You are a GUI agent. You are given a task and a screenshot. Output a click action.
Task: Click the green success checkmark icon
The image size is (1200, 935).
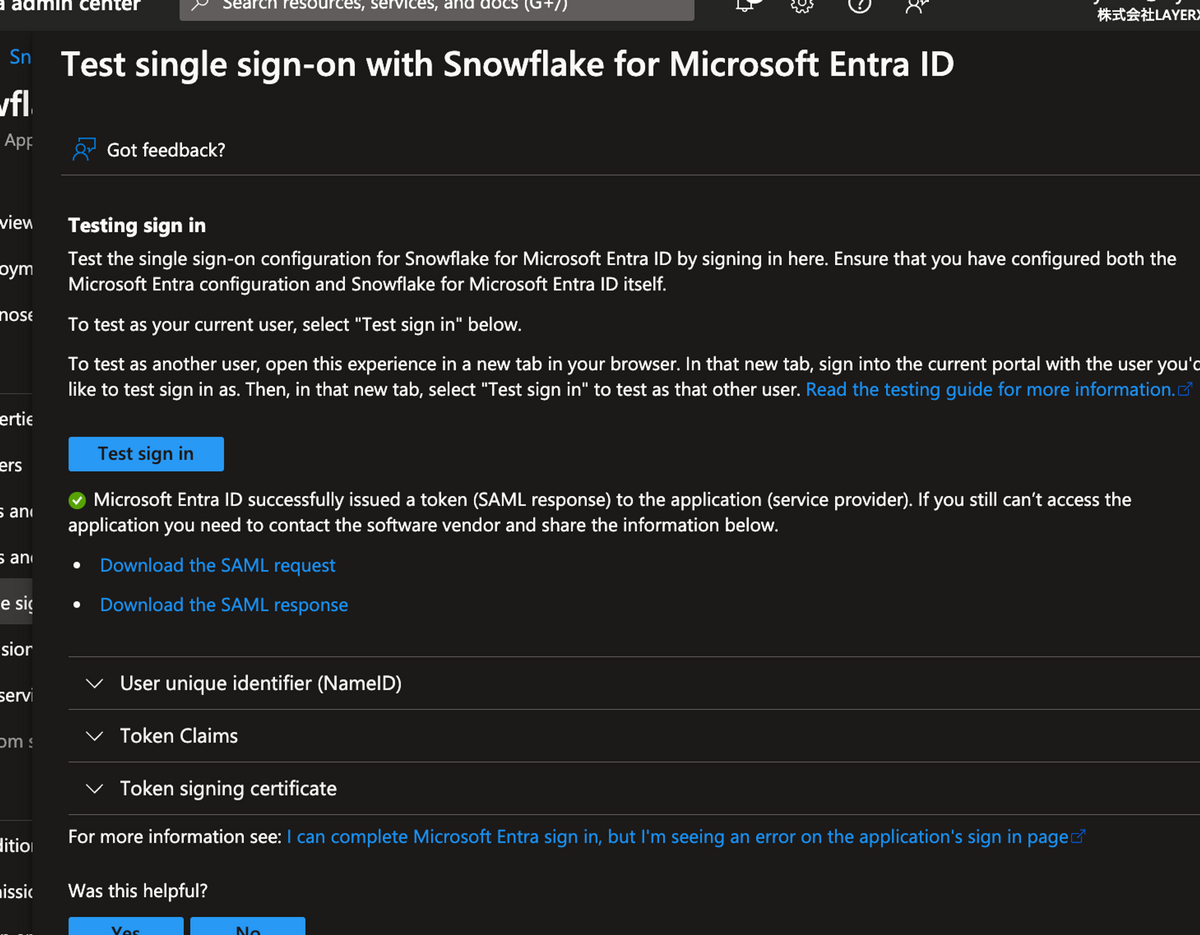(77, 500)
